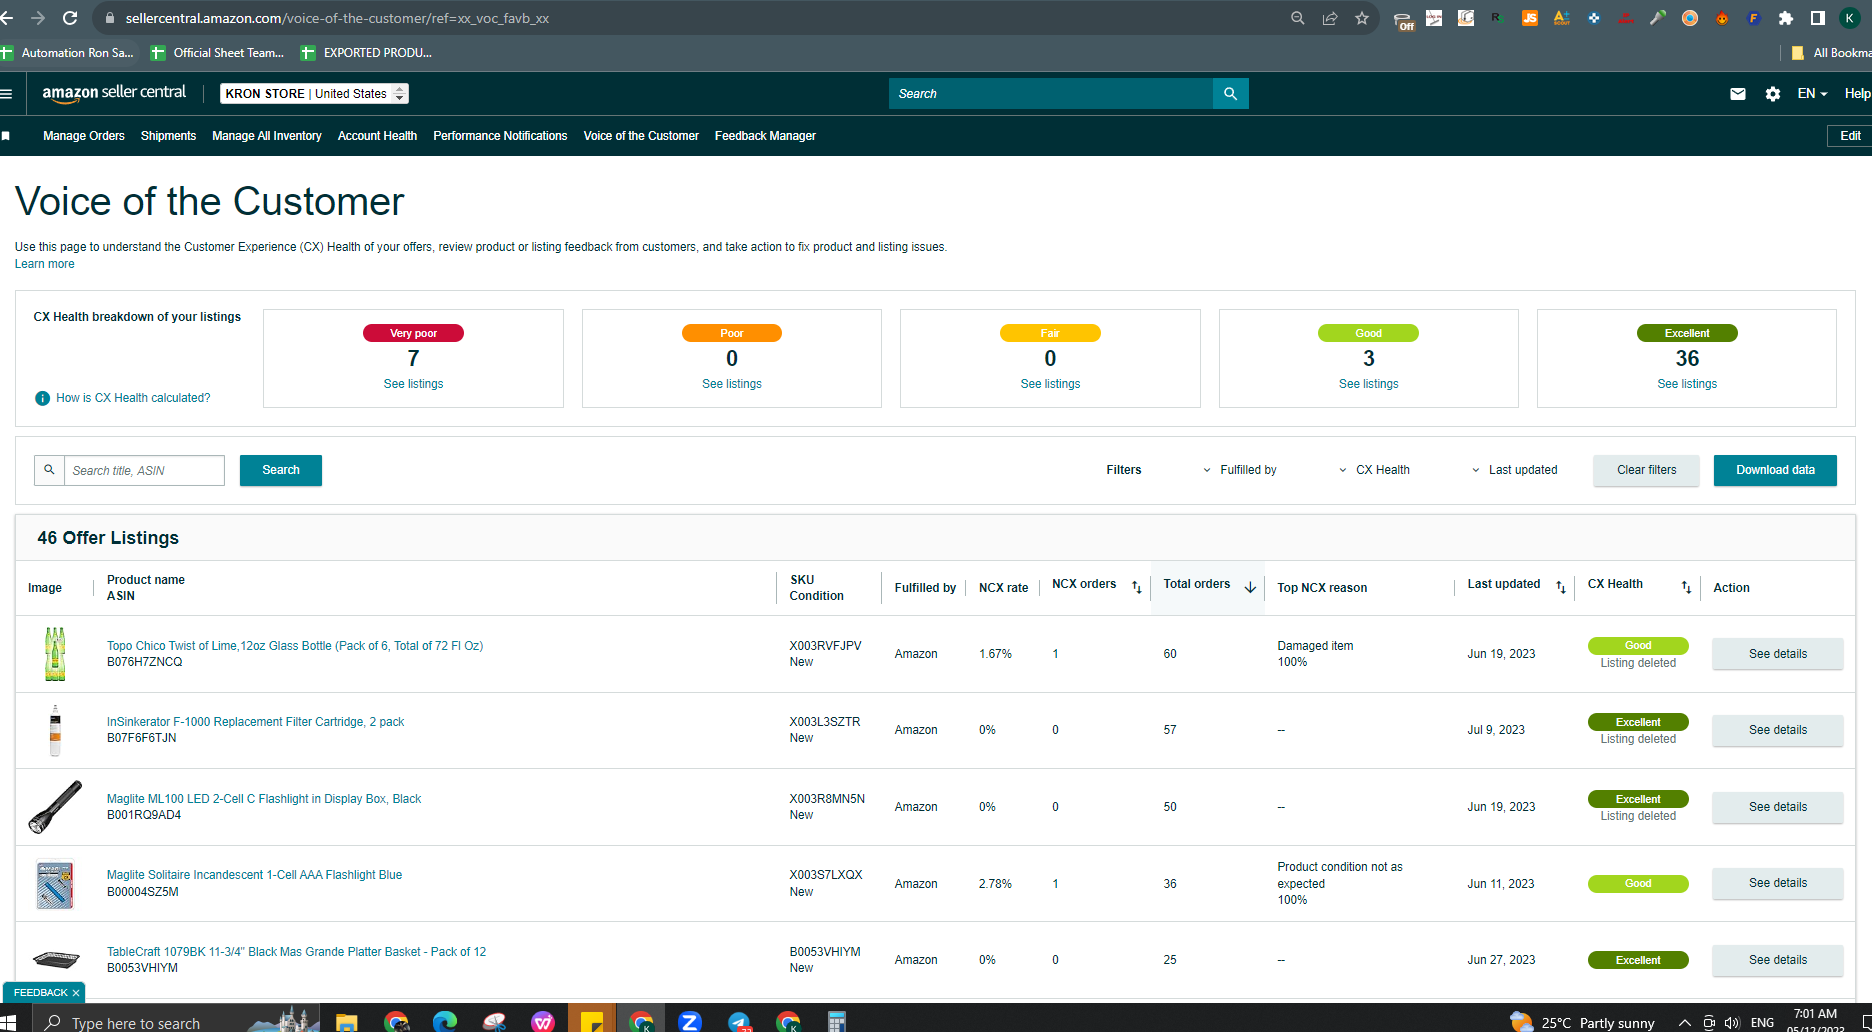This screenshot has width=1872, height=1032.
Task: Open File Explorer from the taskbar
Action: (346, 1021)
